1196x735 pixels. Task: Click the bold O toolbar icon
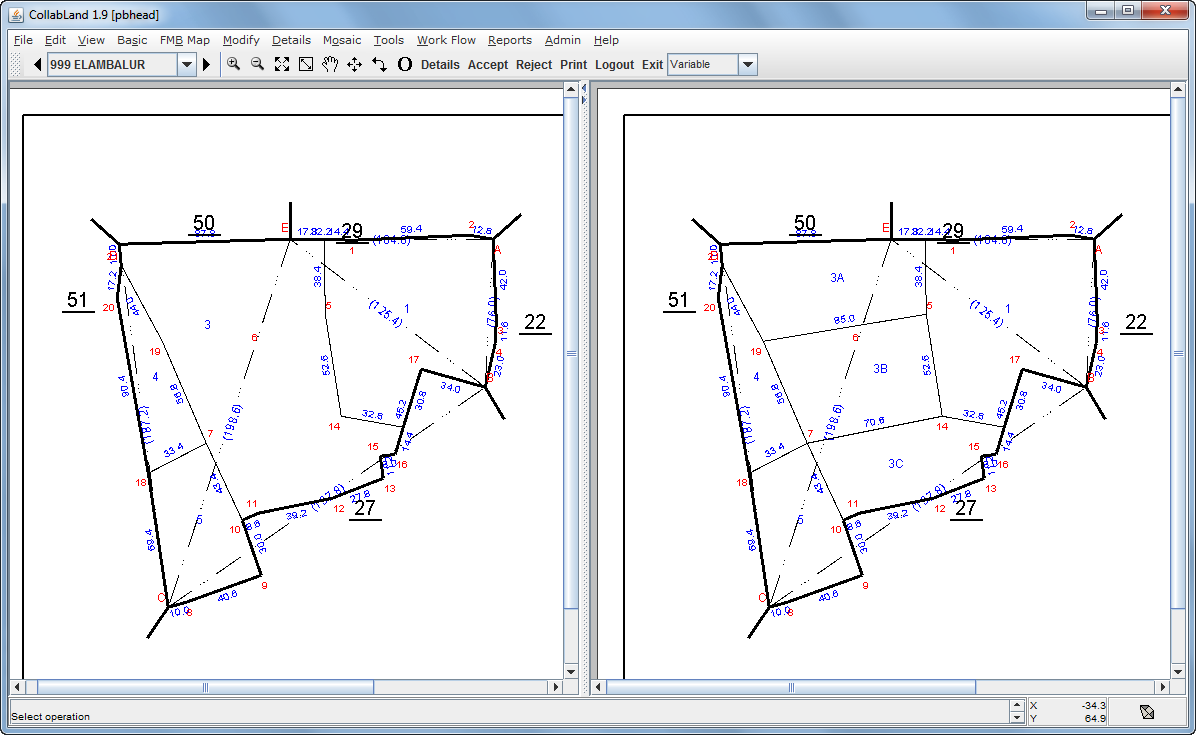[x=404, y=64]
